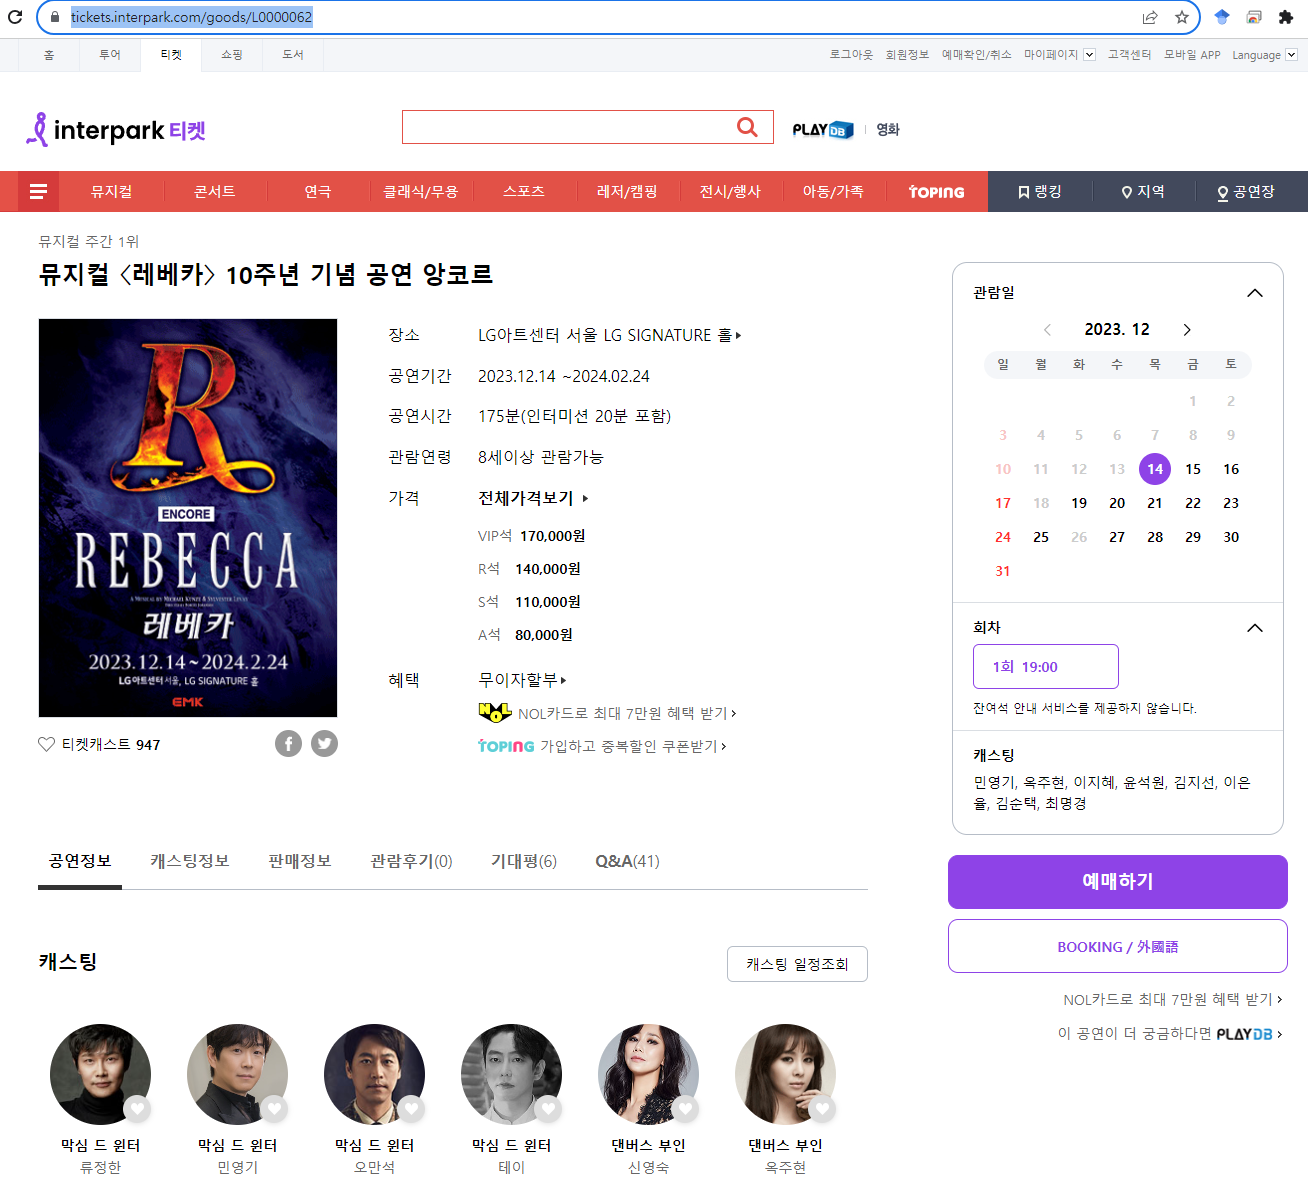Share the show on Facebook
Screen dimensions: 1308x1198
pyautogui.click(x=288, y=743)
